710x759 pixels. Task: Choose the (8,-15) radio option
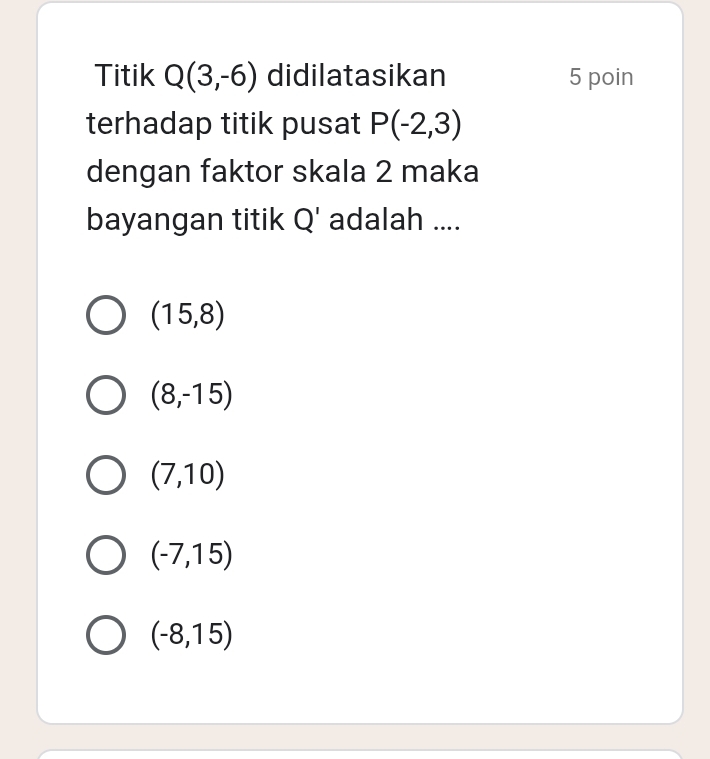106,395
